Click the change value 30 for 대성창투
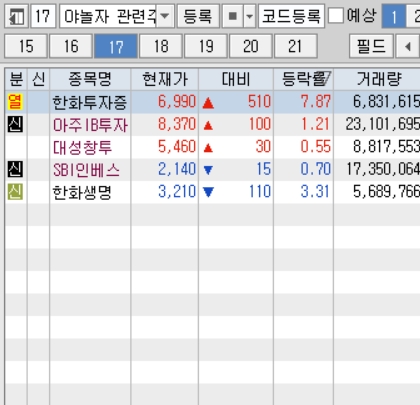The height and width of the screenshot is (405, 420). click(x=263, y=147)
